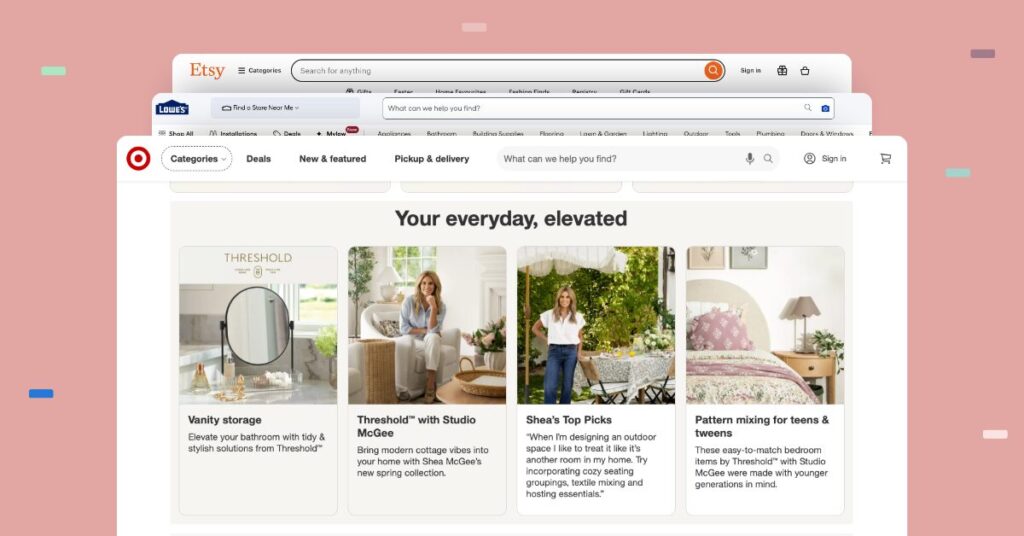Image resolution: width=1024 pixels, height=536 pixels.
Task: Click the Shea's Top Picks photo
Action: pos(596,325)
